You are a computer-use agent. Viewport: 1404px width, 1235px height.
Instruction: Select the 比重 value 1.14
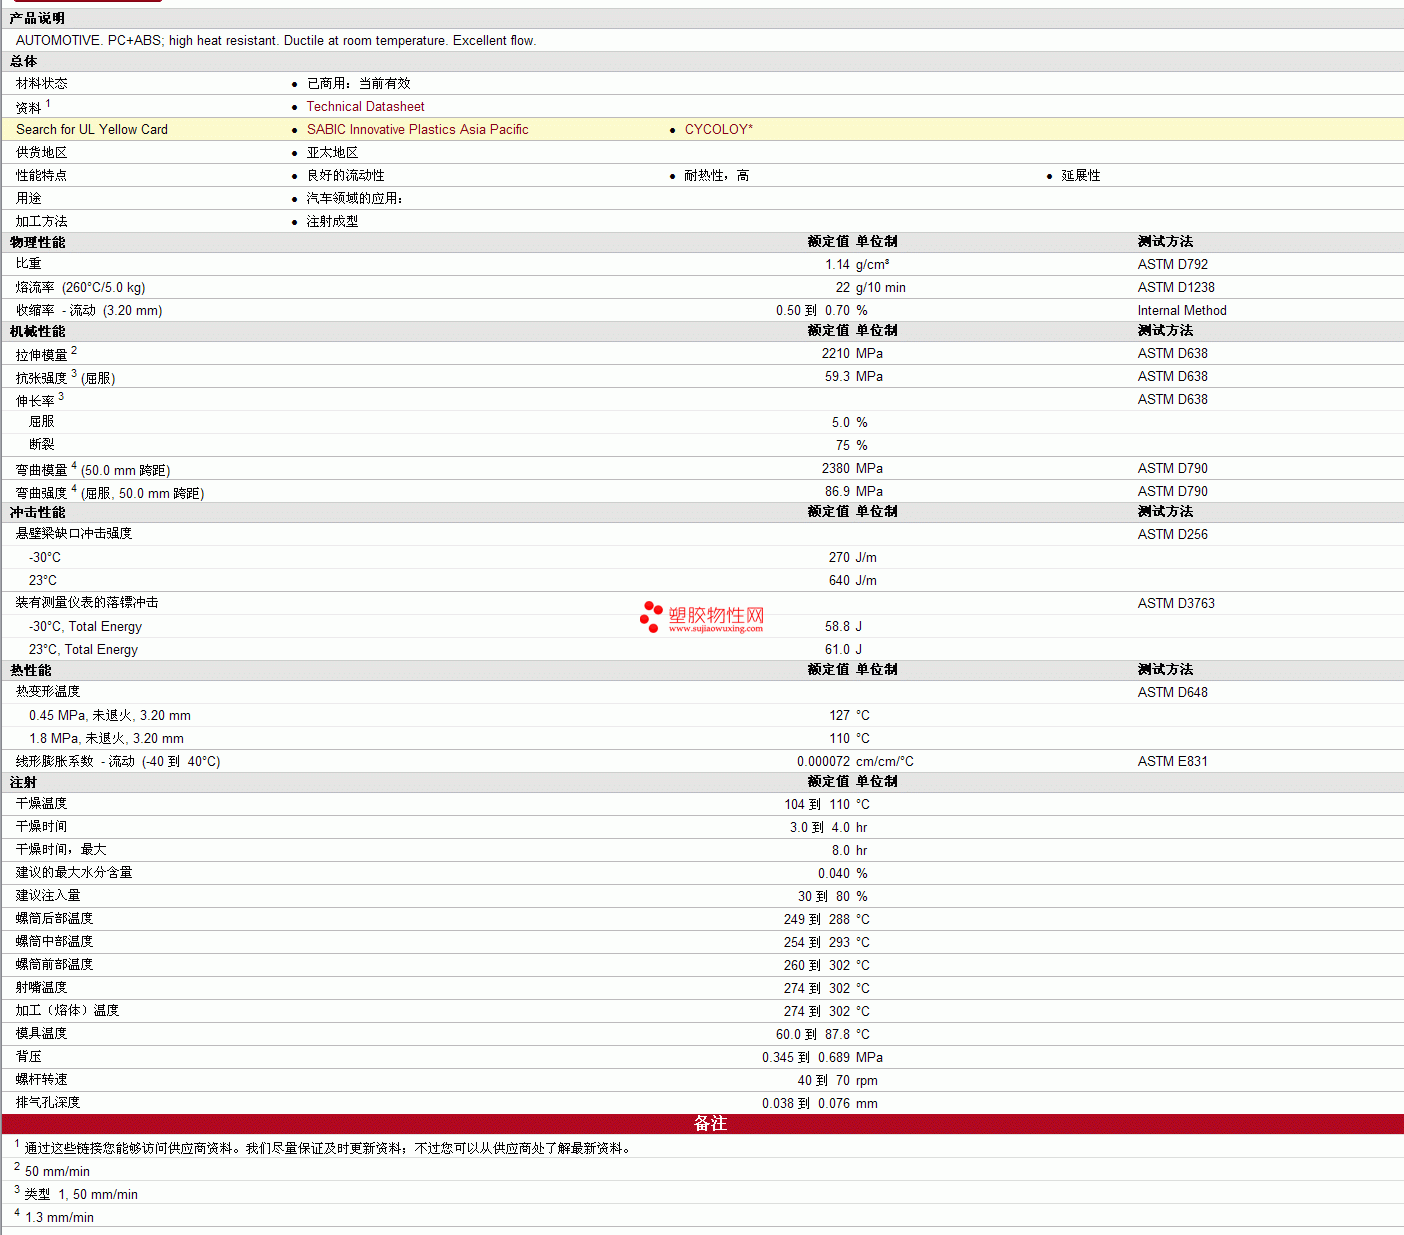tap(837, 264)
